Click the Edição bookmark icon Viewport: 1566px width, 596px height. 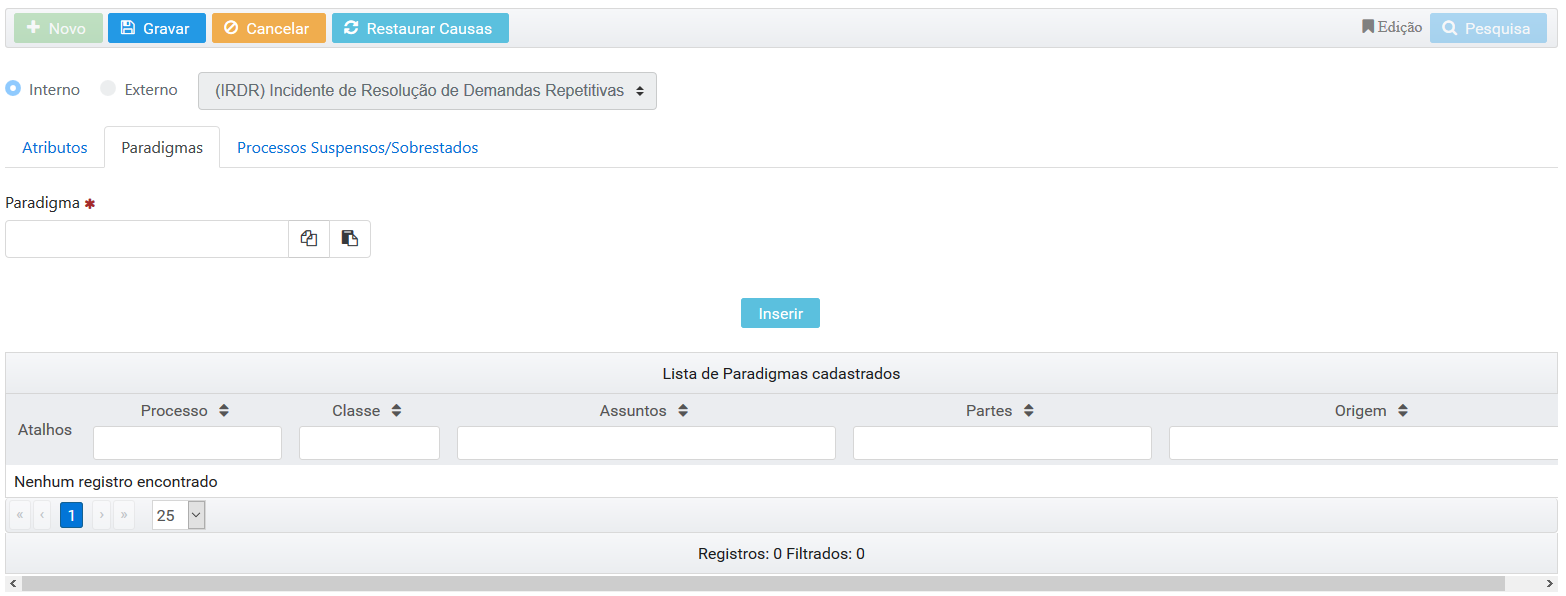click(x=1368, y=27)
